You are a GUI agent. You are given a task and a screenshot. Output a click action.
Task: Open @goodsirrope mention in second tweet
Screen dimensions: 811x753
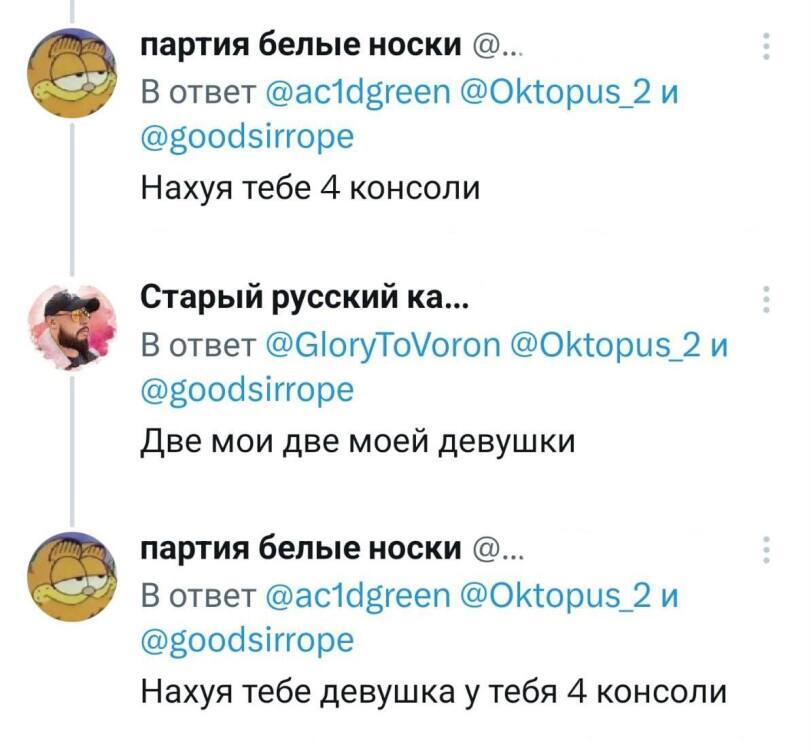pos(247,390)
